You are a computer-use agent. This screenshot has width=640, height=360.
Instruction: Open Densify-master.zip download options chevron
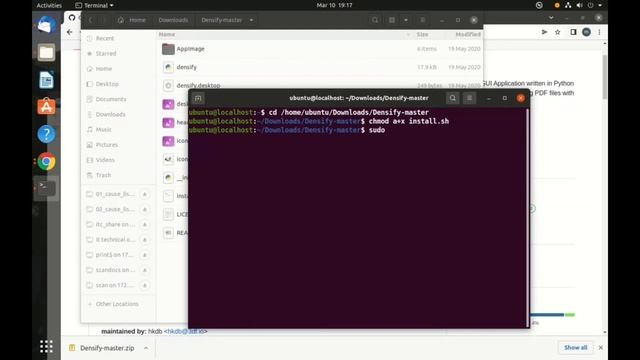[146, 348]
